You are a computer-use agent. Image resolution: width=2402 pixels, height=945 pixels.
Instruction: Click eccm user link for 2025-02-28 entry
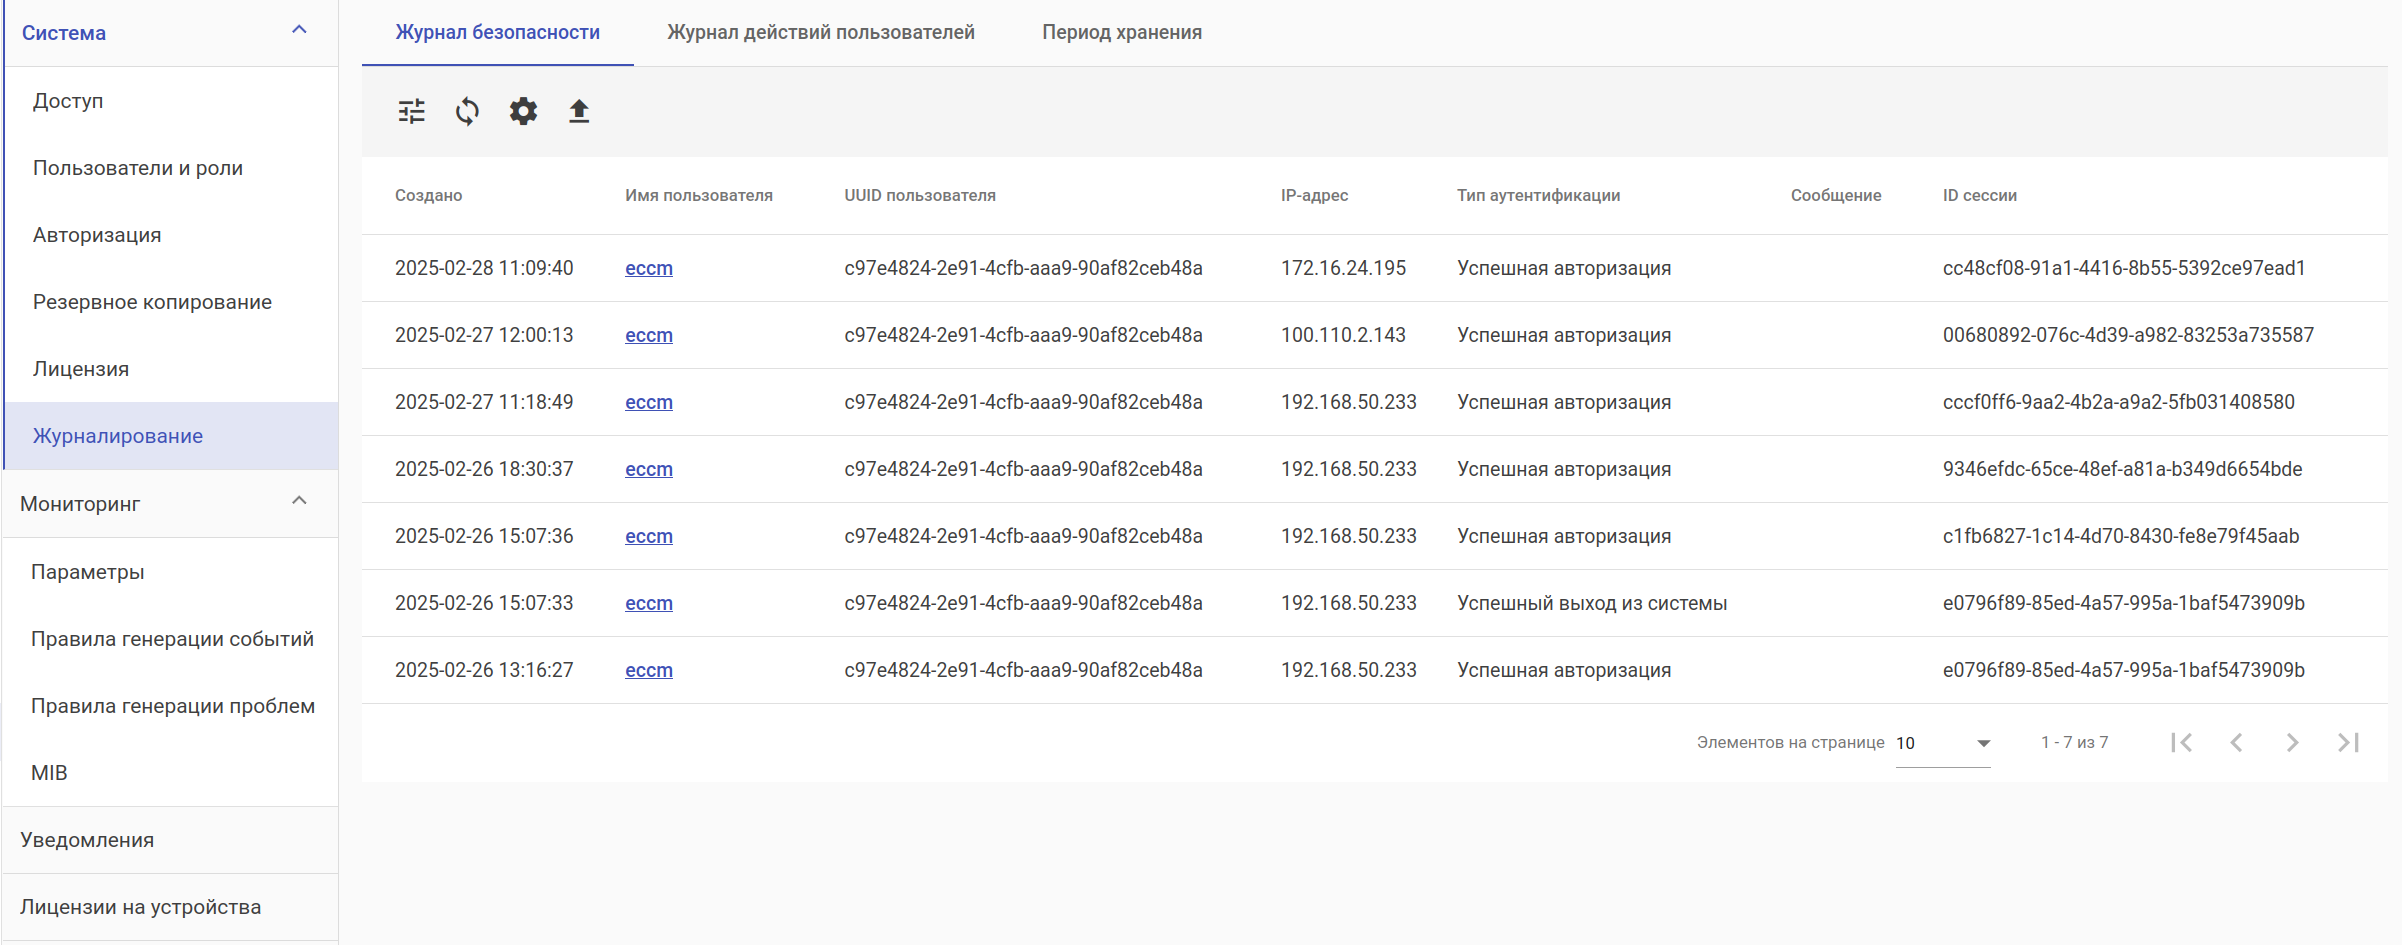pos(648,268)
